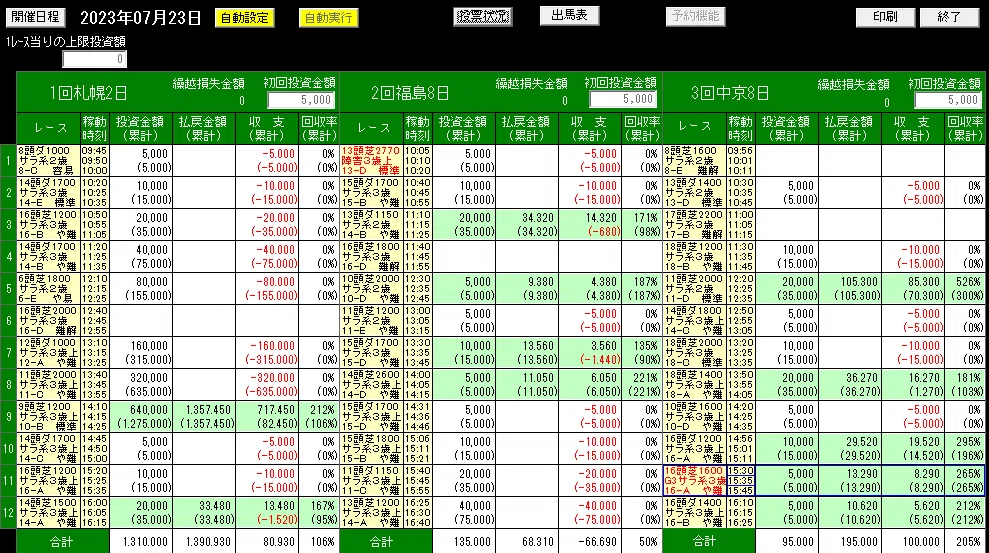This screenshot has height=553, width=989.
Task: Select the 1回札幌2日 venue header
Action: pos(89,93)
